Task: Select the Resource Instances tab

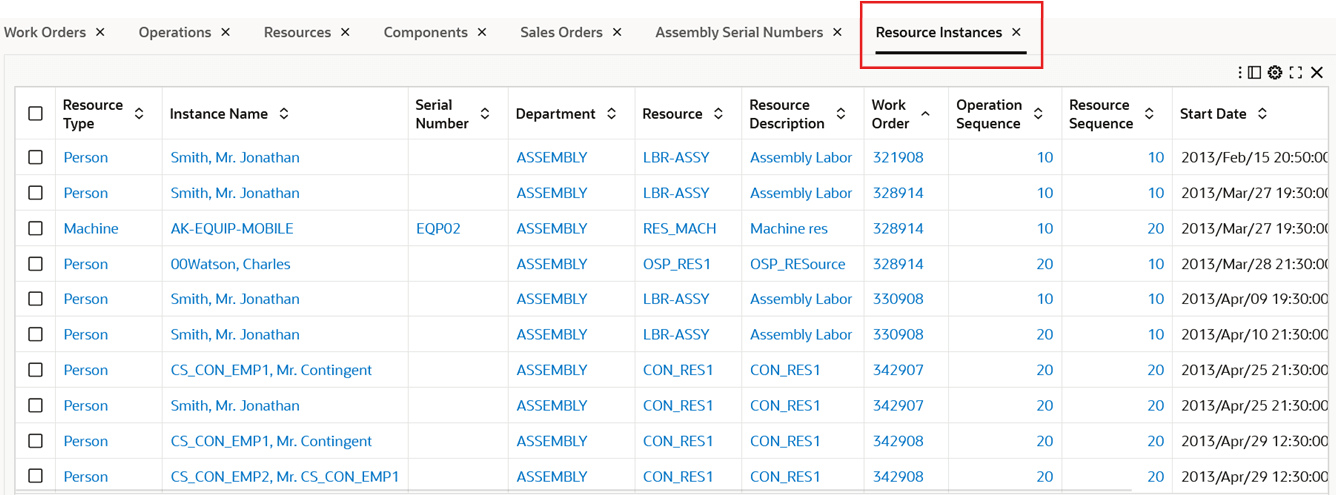Action: pos(938,32)
